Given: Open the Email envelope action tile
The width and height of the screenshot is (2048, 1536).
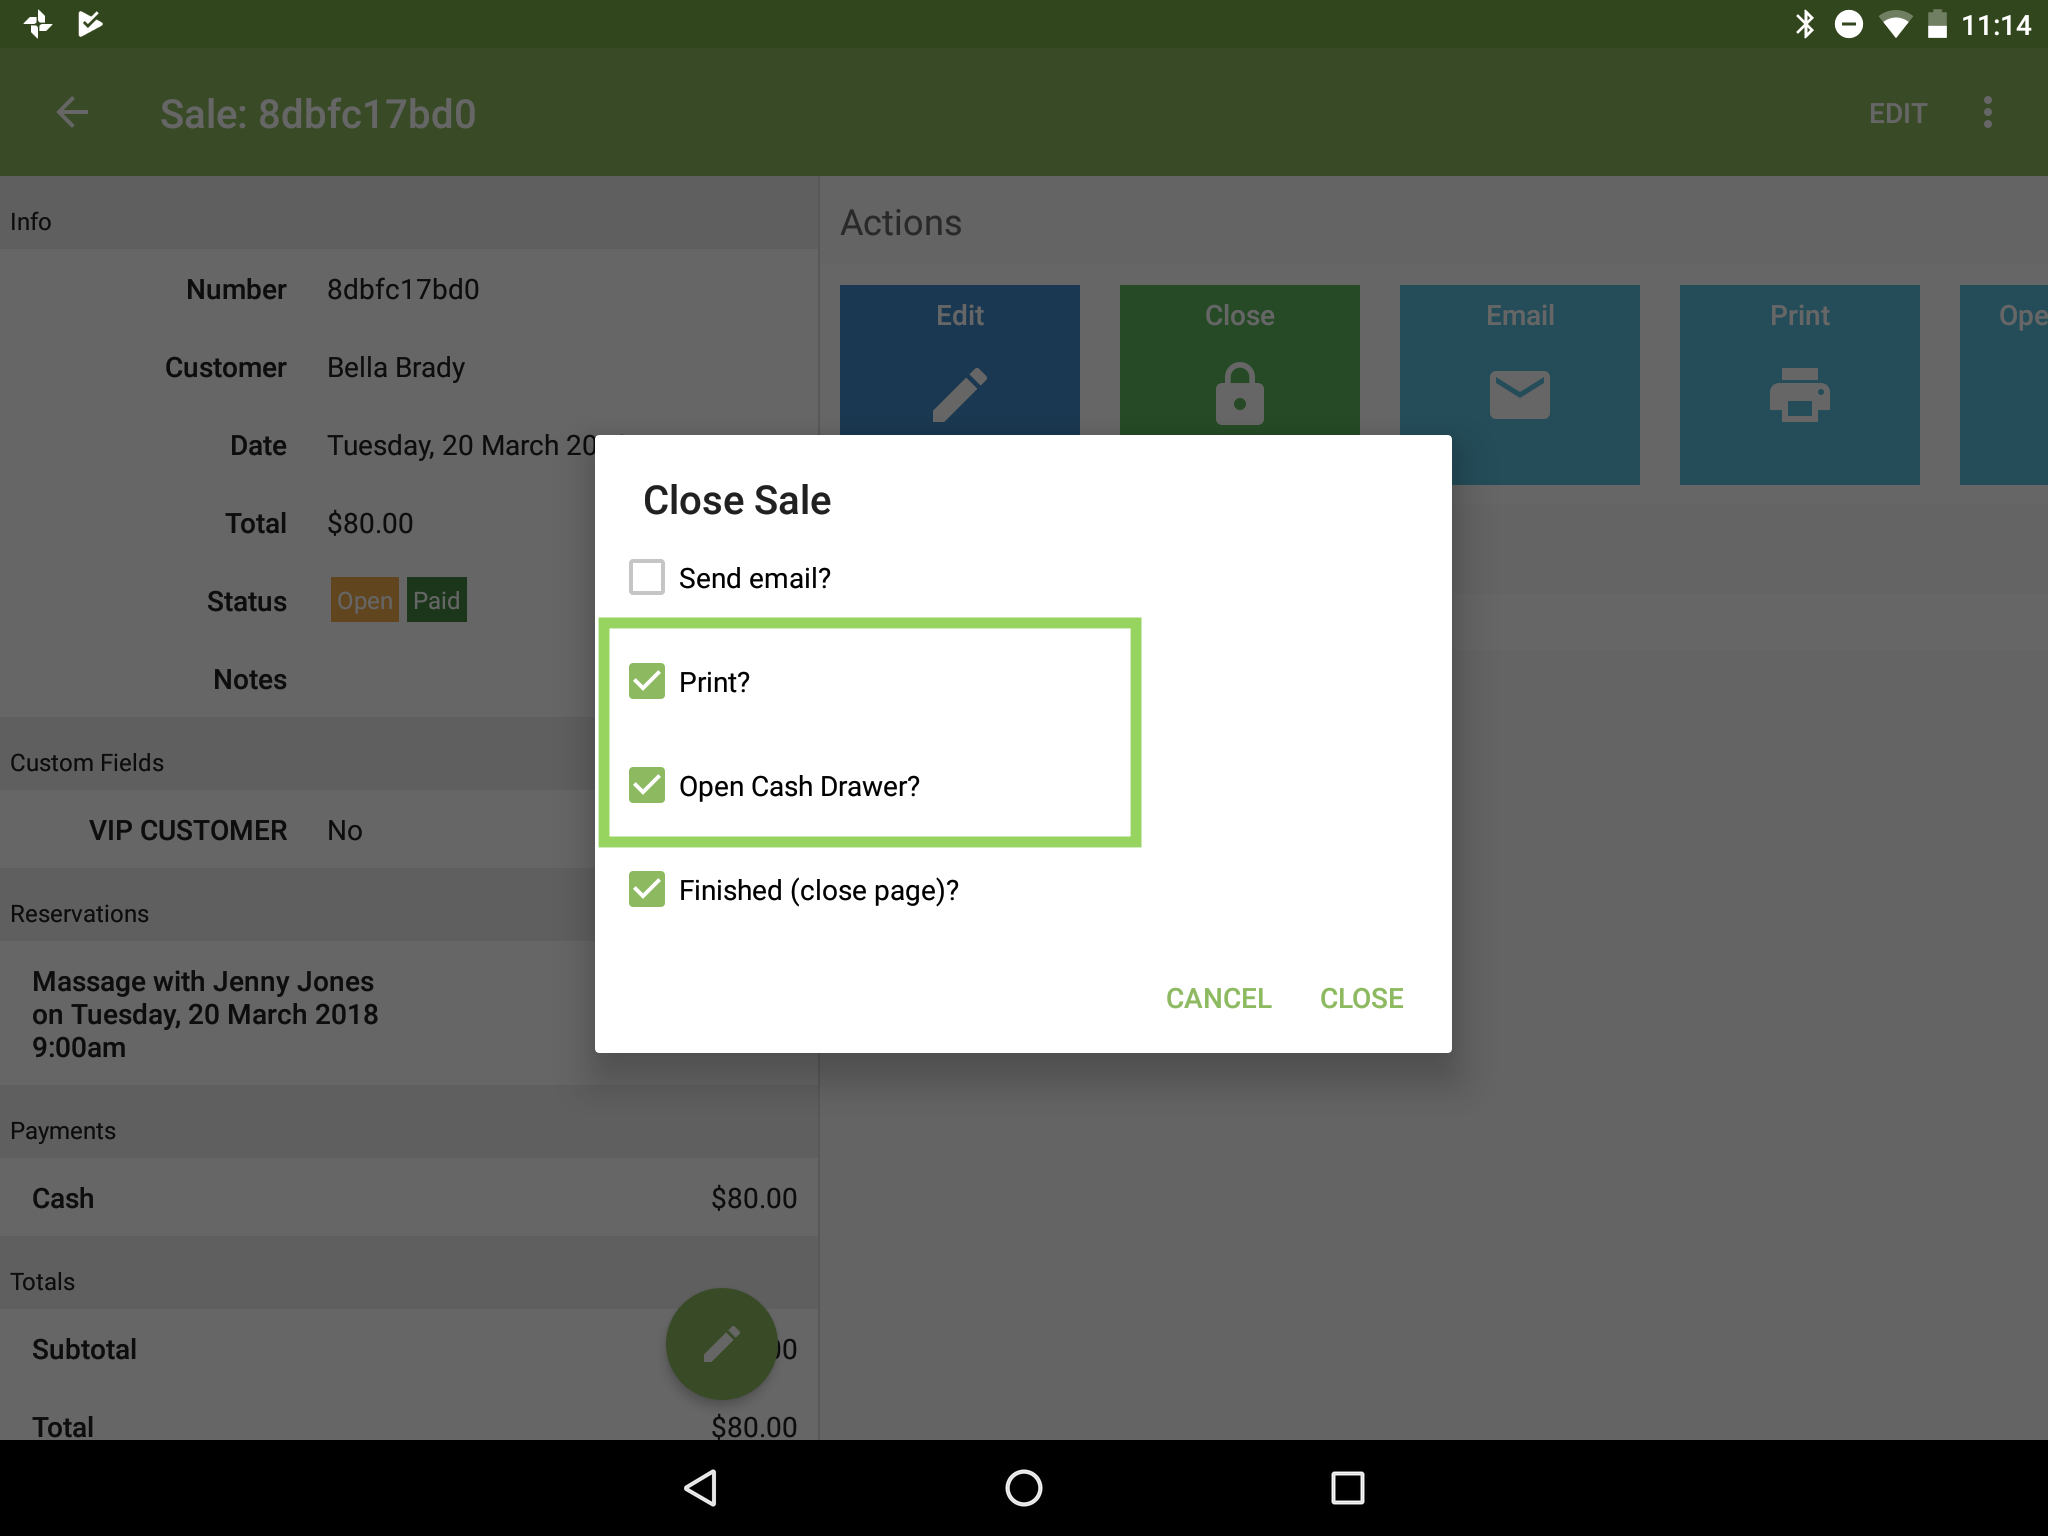Looking at the screenshot, I should point(1519,384).
